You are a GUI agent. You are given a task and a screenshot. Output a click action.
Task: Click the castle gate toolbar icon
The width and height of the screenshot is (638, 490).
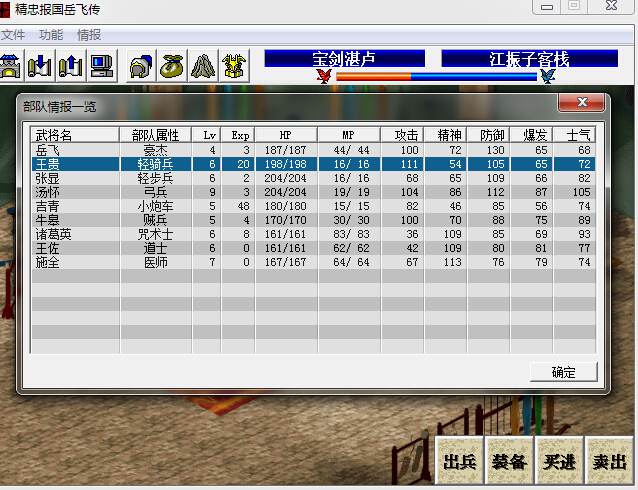(x=10, y=66)
